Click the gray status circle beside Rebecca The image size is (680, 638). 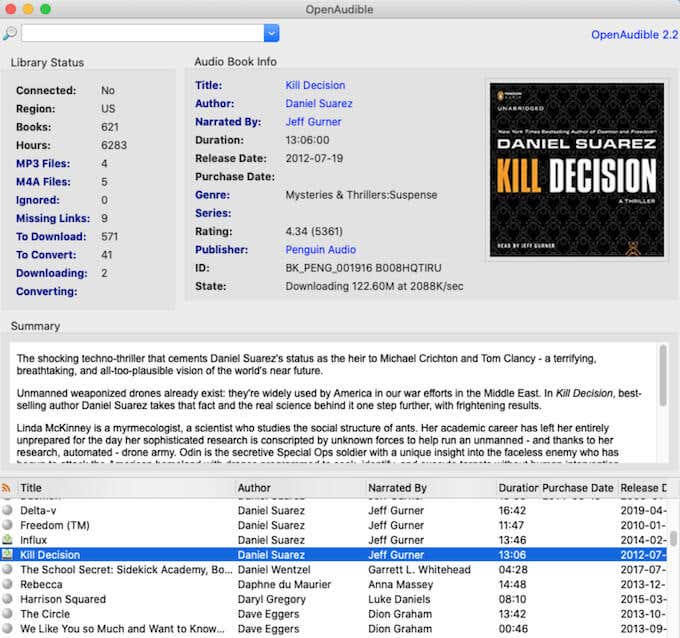[7, 584]
